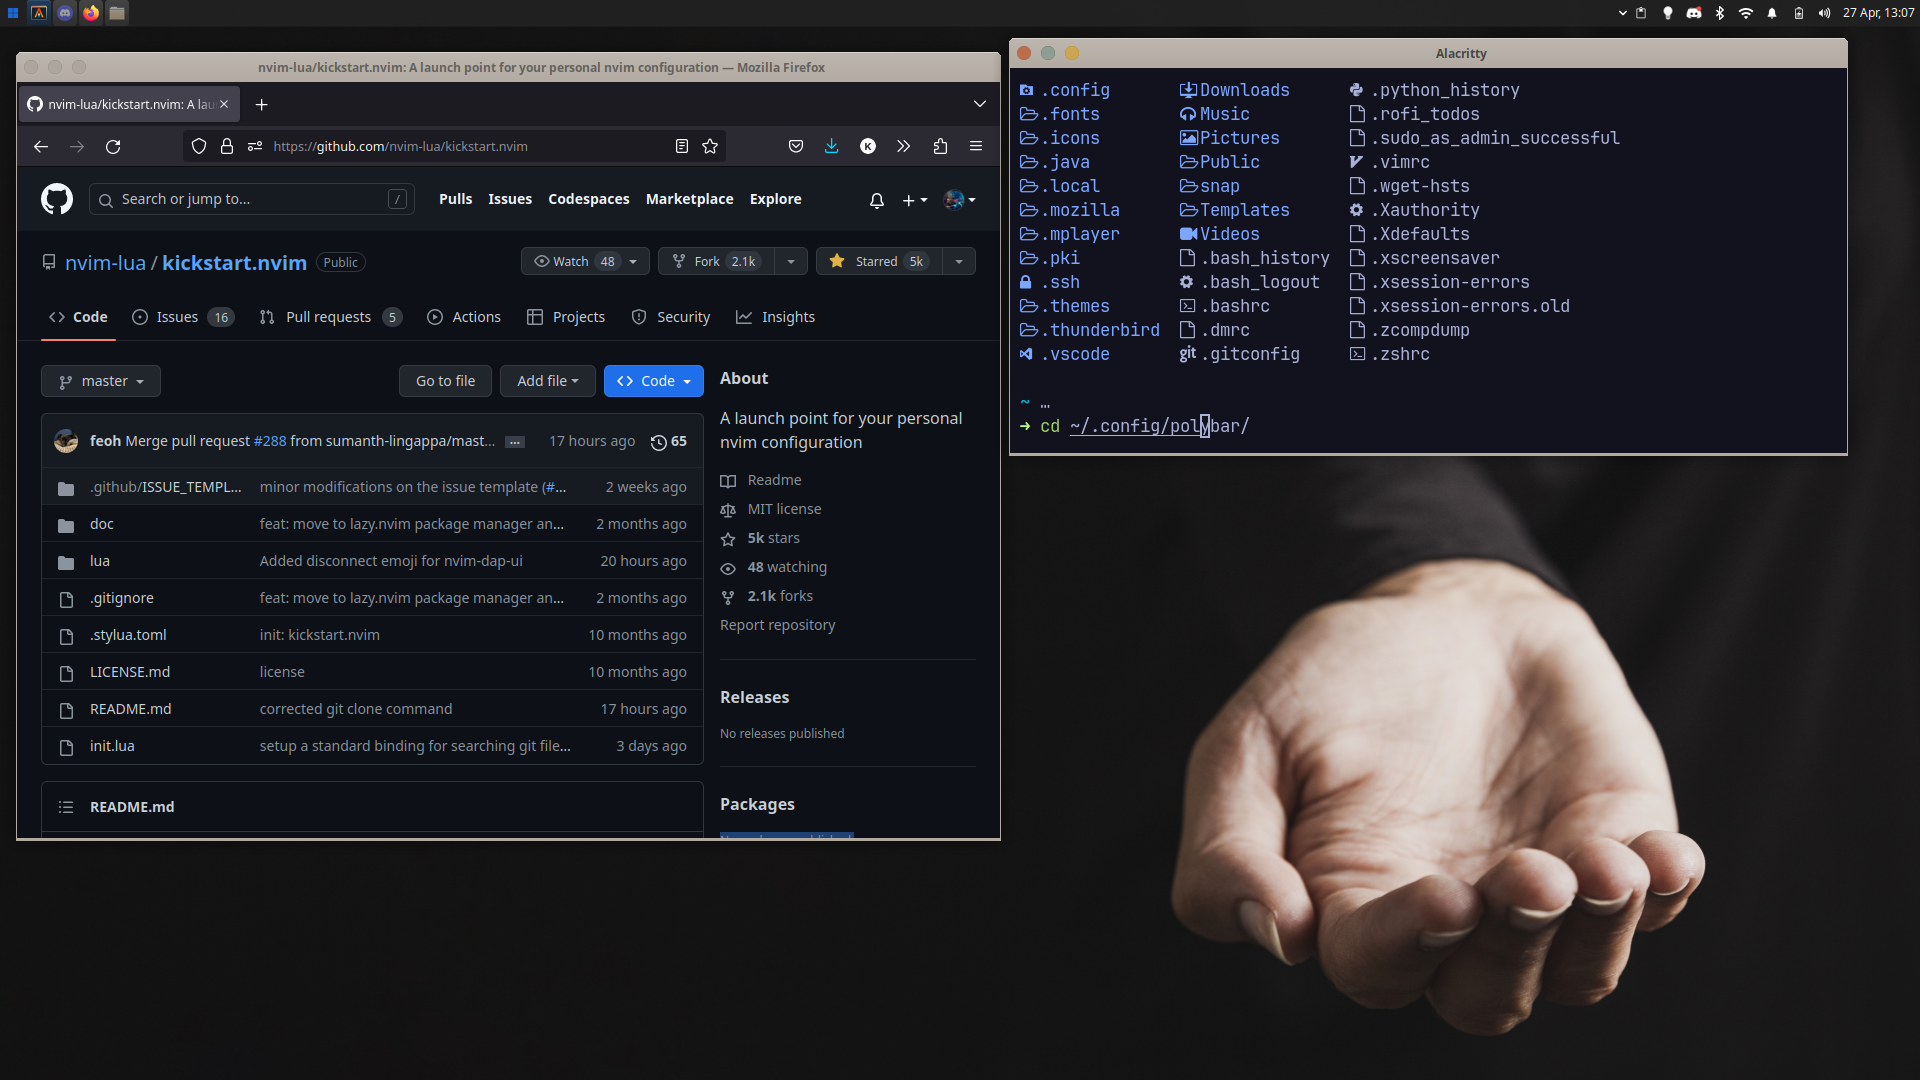The height and width of the screenshot is (1080, 1920).
Task: Click Firefox back arrow button
Action: tap(41, 146)
